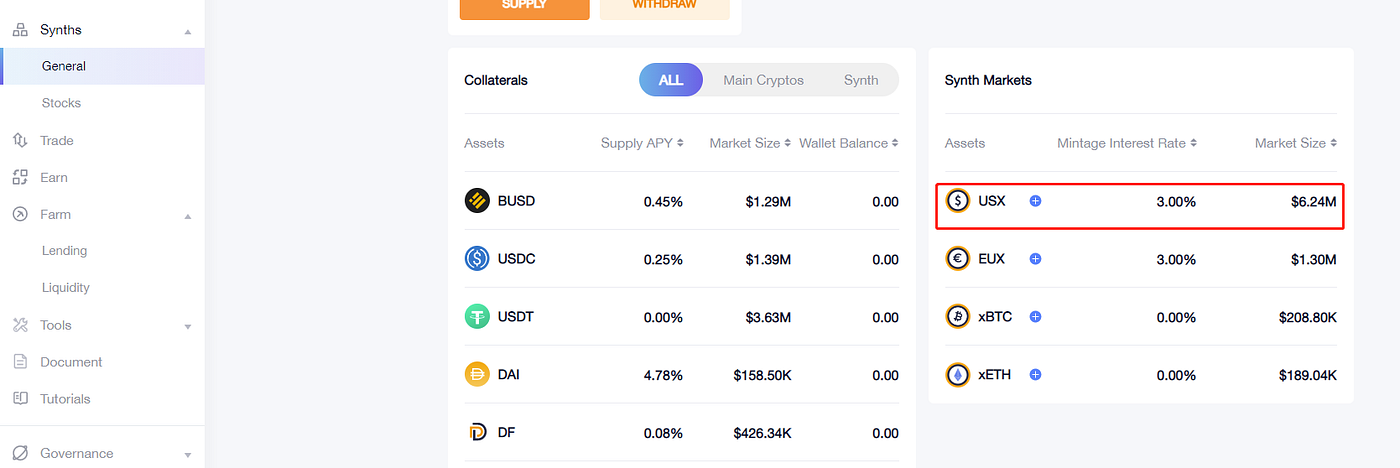Collapse the Synths sidebar section
This screenshot has height=468, width=1400.
coord(187,31)
